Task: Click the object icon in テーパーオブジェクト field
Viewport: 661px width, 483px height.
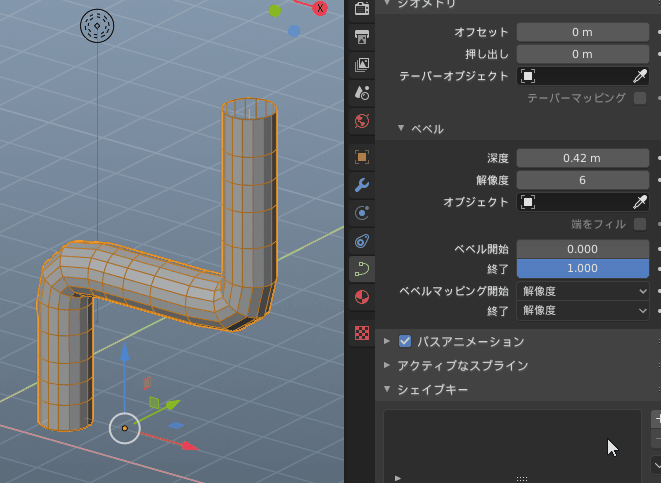Action: (x=528, y=76)
